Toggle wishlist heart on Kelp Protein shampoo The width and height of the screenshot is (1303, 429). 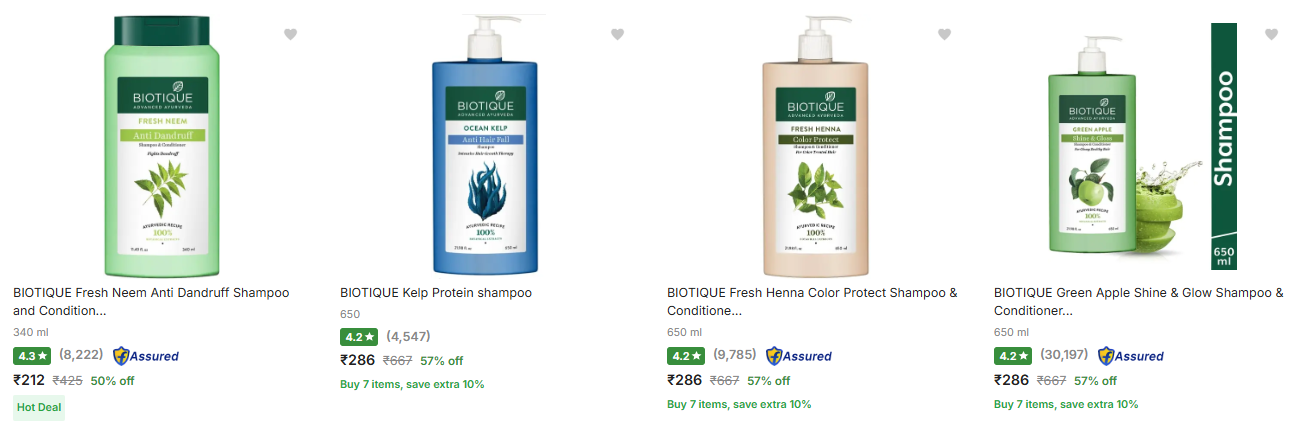(617, 34)
